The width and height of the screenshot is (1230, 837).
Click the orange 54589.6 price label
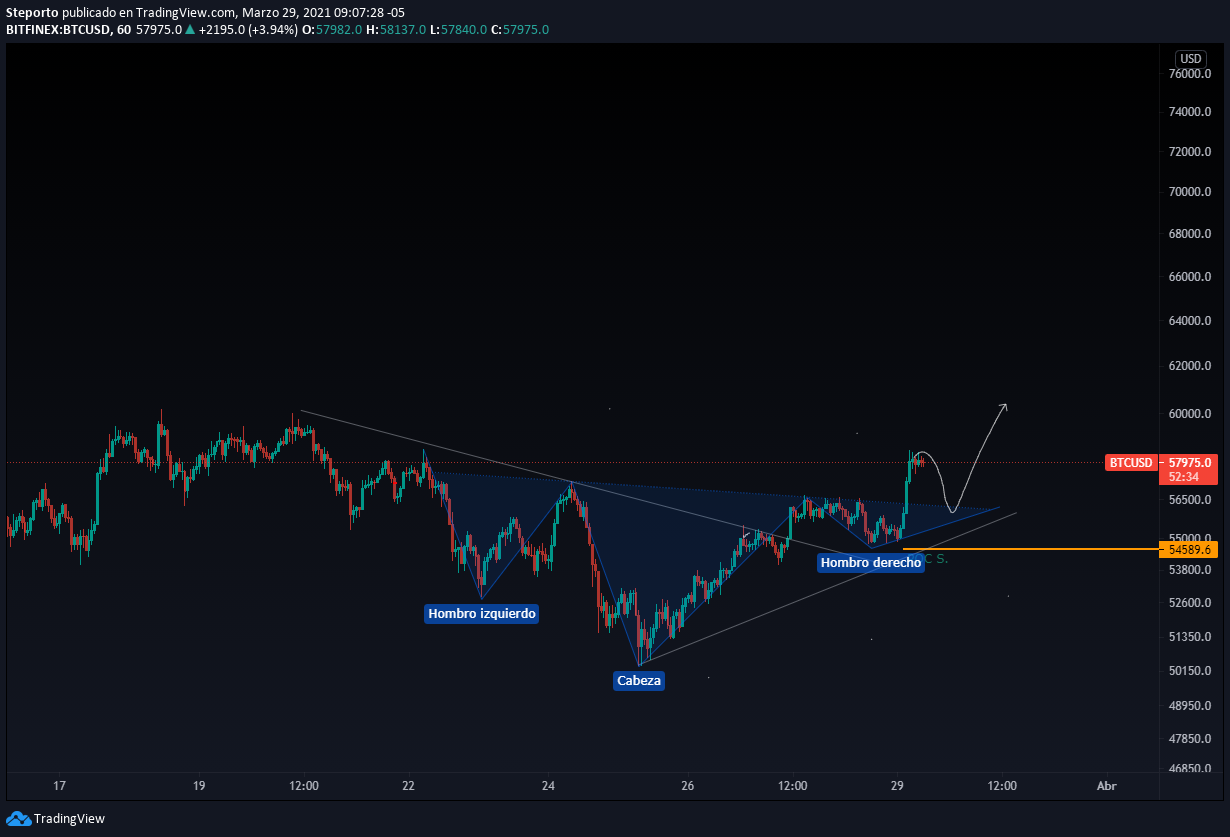point(1190,549)
